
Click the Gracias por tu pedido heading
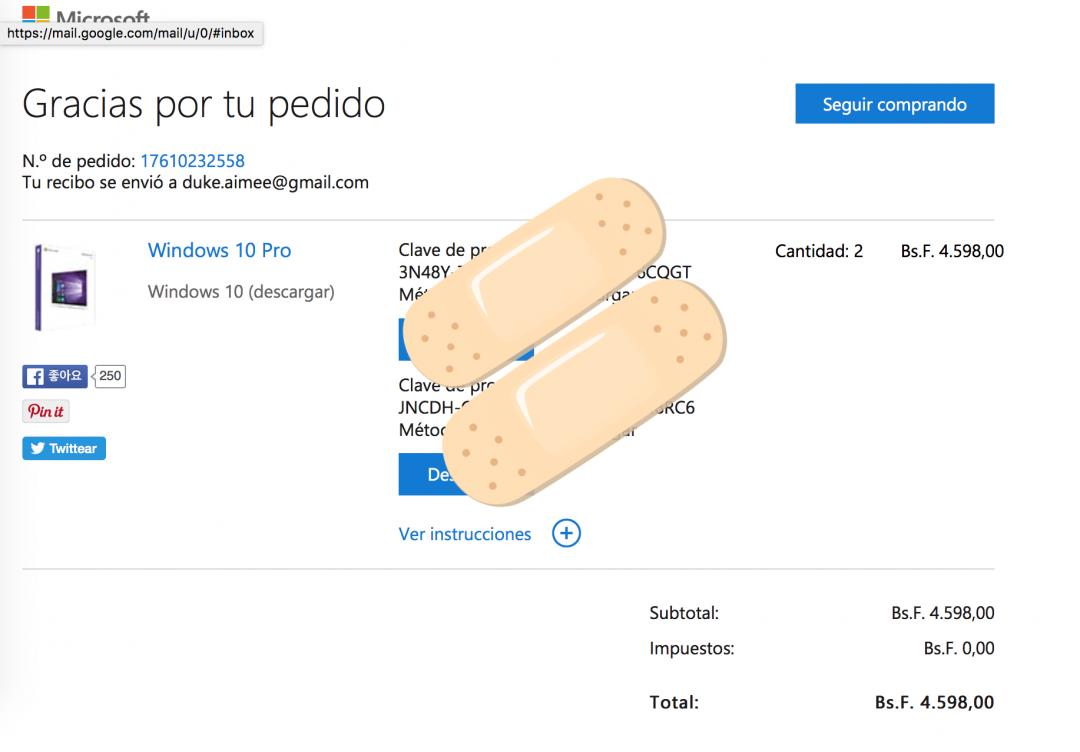[203, 104]
